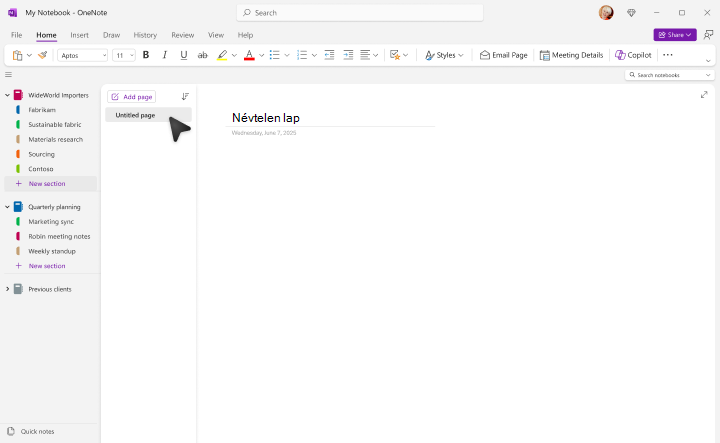
Task: Open the ribbon overflow three-dots menu
Action: (668, 55)
